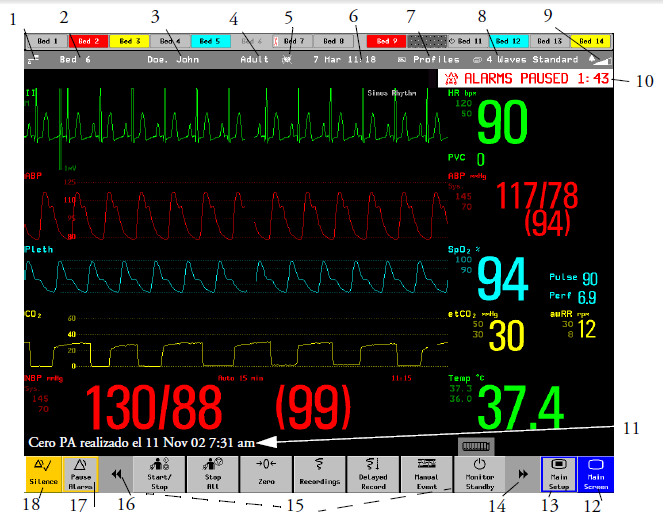
Task: Change the 4 Waves Standard screen
Action: coord(525,60)
